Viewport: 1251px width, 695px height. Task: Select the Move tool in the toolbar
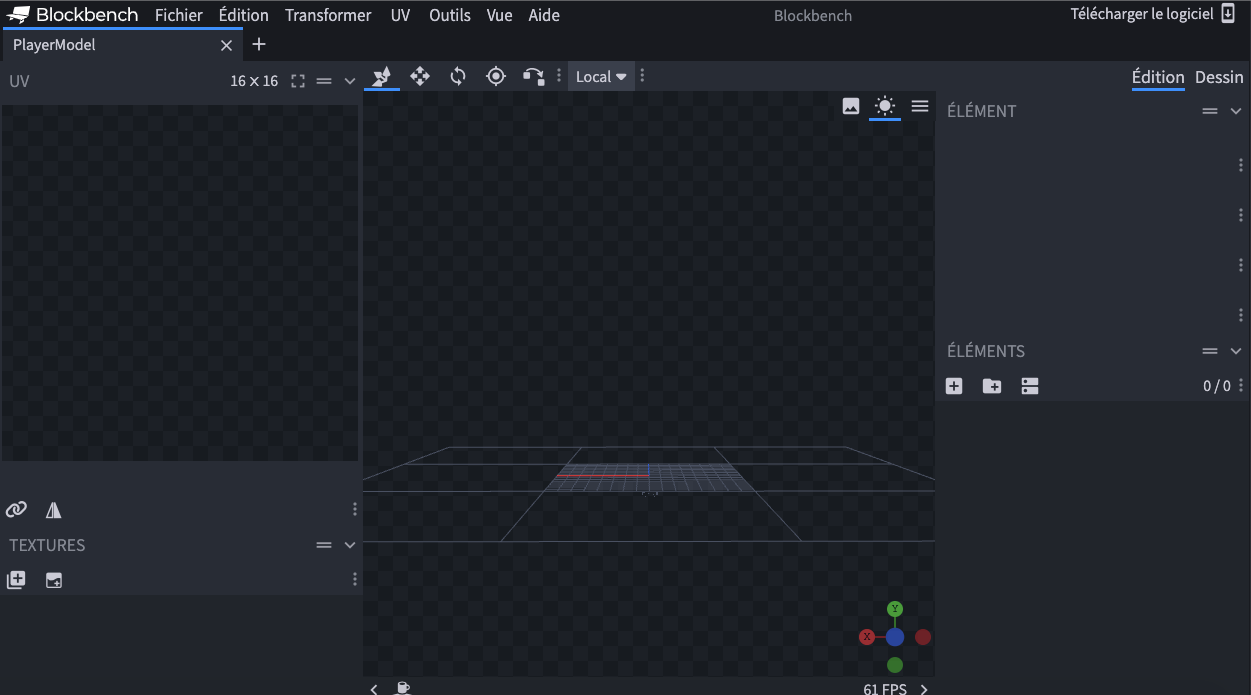pos(420,76)
